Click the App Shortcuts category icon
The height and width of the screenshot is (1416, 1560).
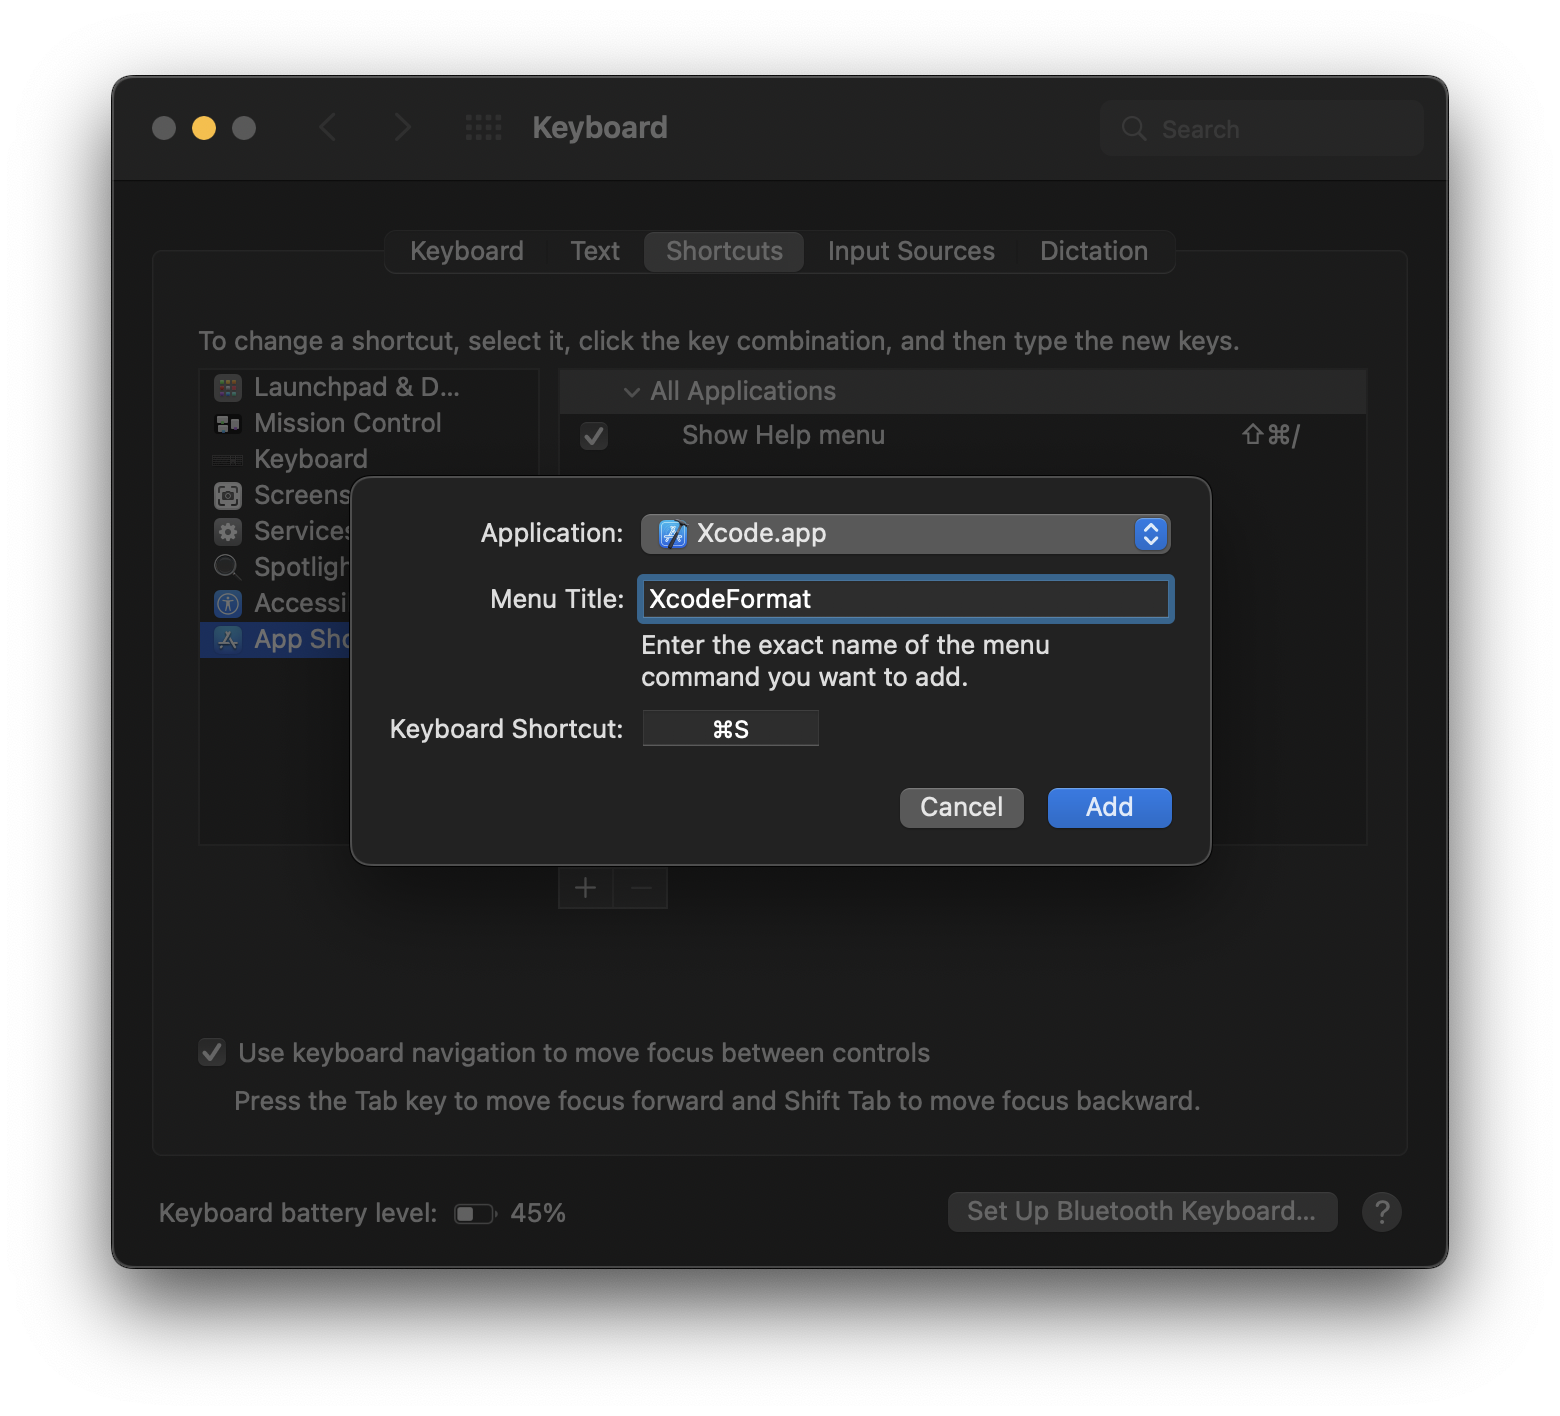pyautogui.click(x=228, y=639)
